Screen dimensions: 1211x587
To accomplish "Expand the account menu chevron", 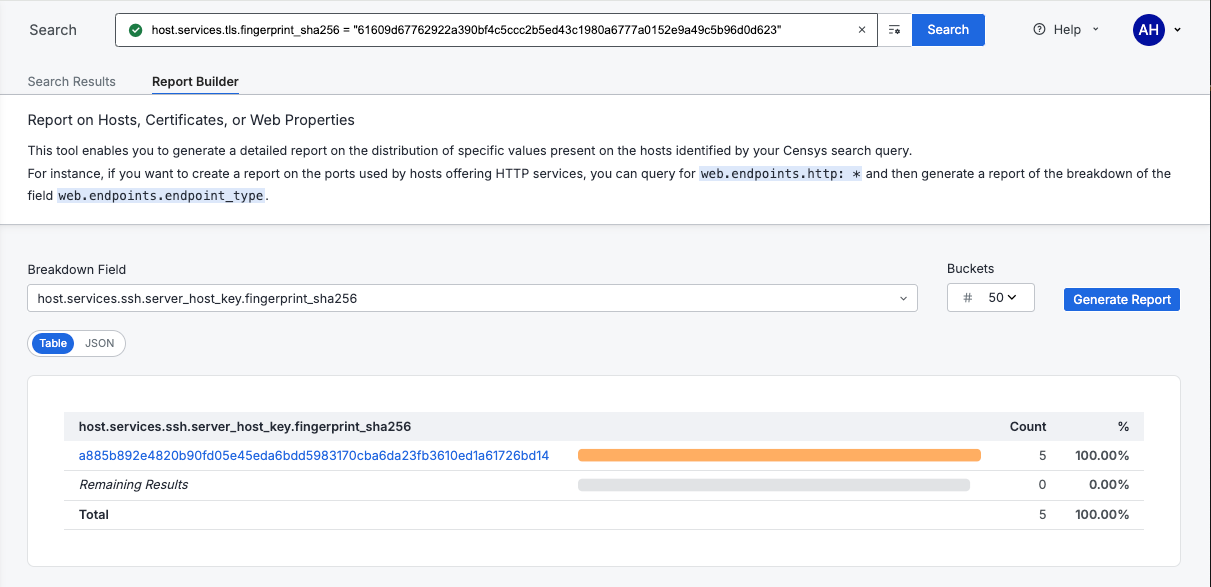I will [1178, 30].
